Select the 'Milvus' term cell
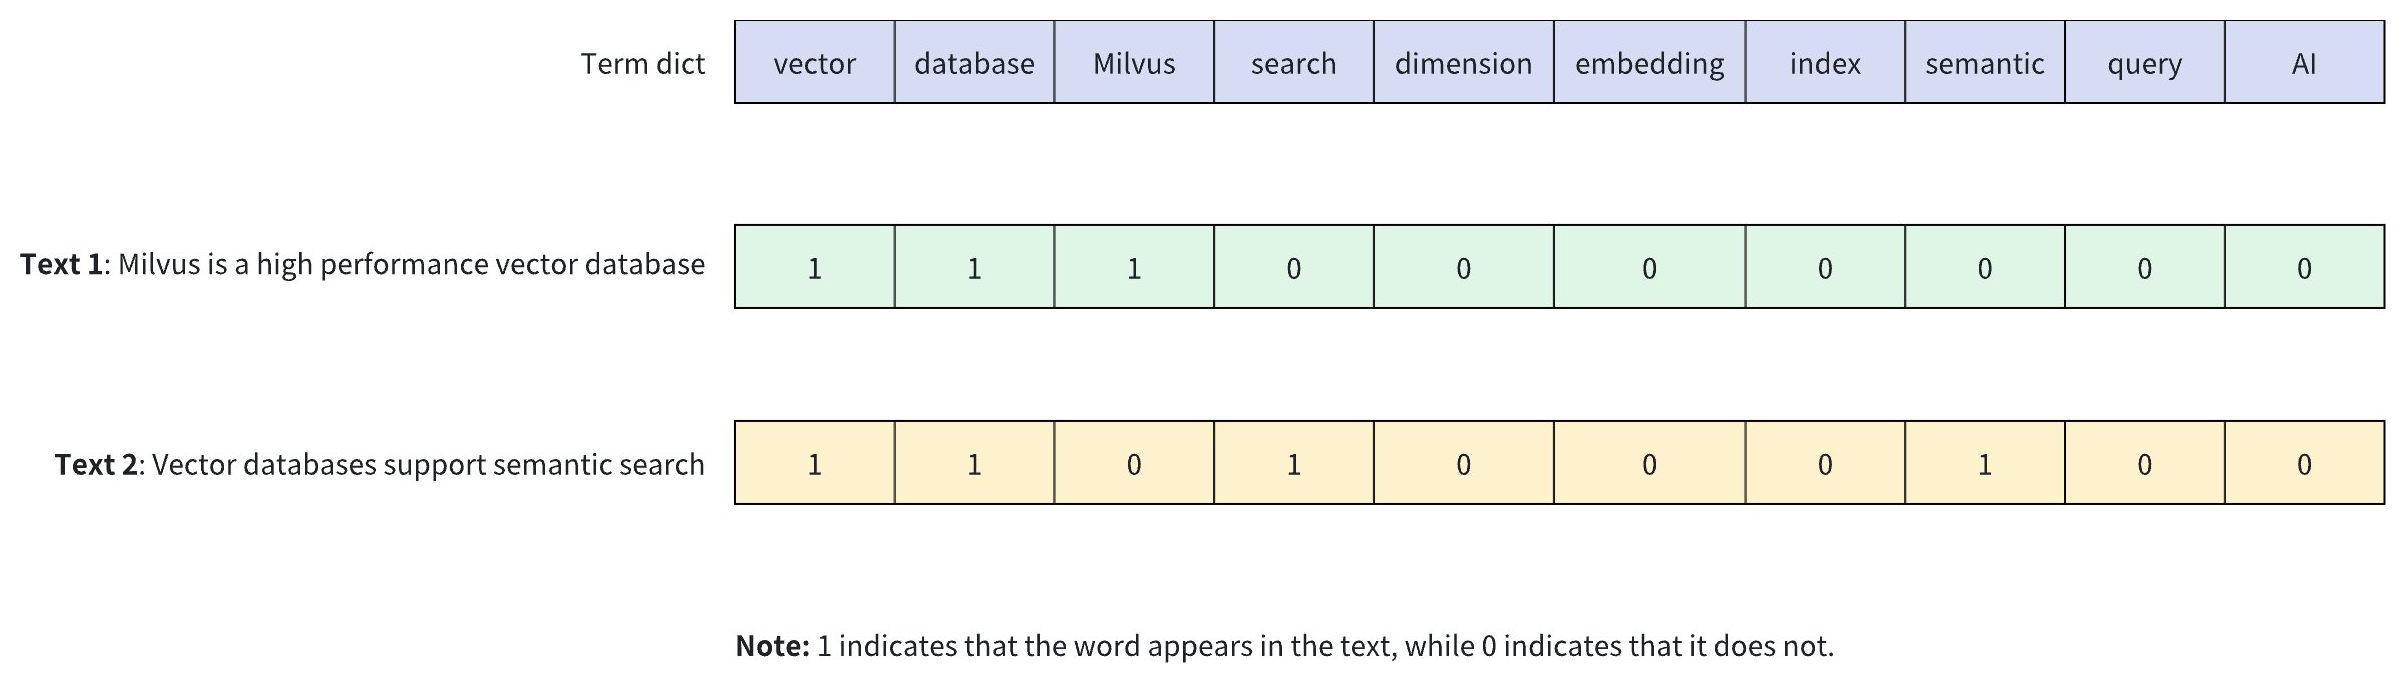 click(x=1134, y=63)
